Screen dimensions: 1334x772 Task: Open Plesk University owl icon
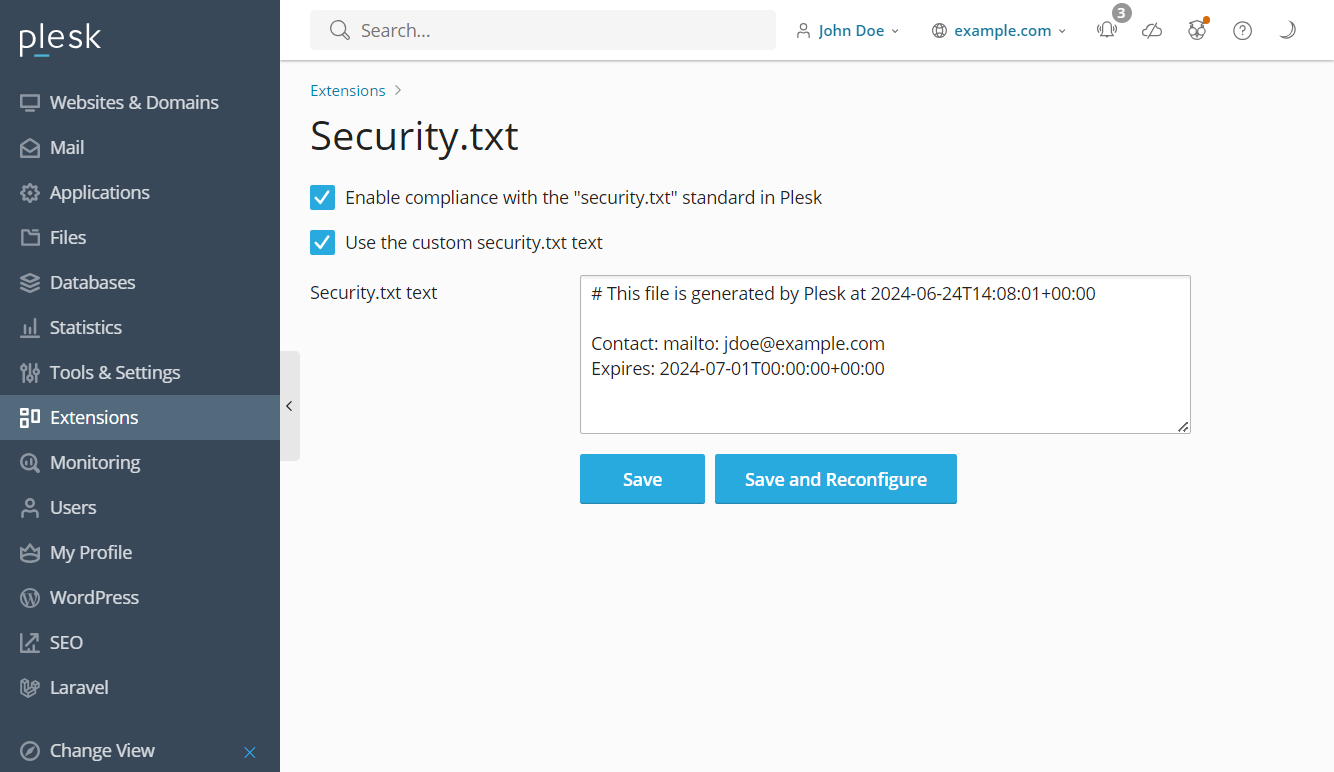pyautogui.click(x=1196, y=30)
